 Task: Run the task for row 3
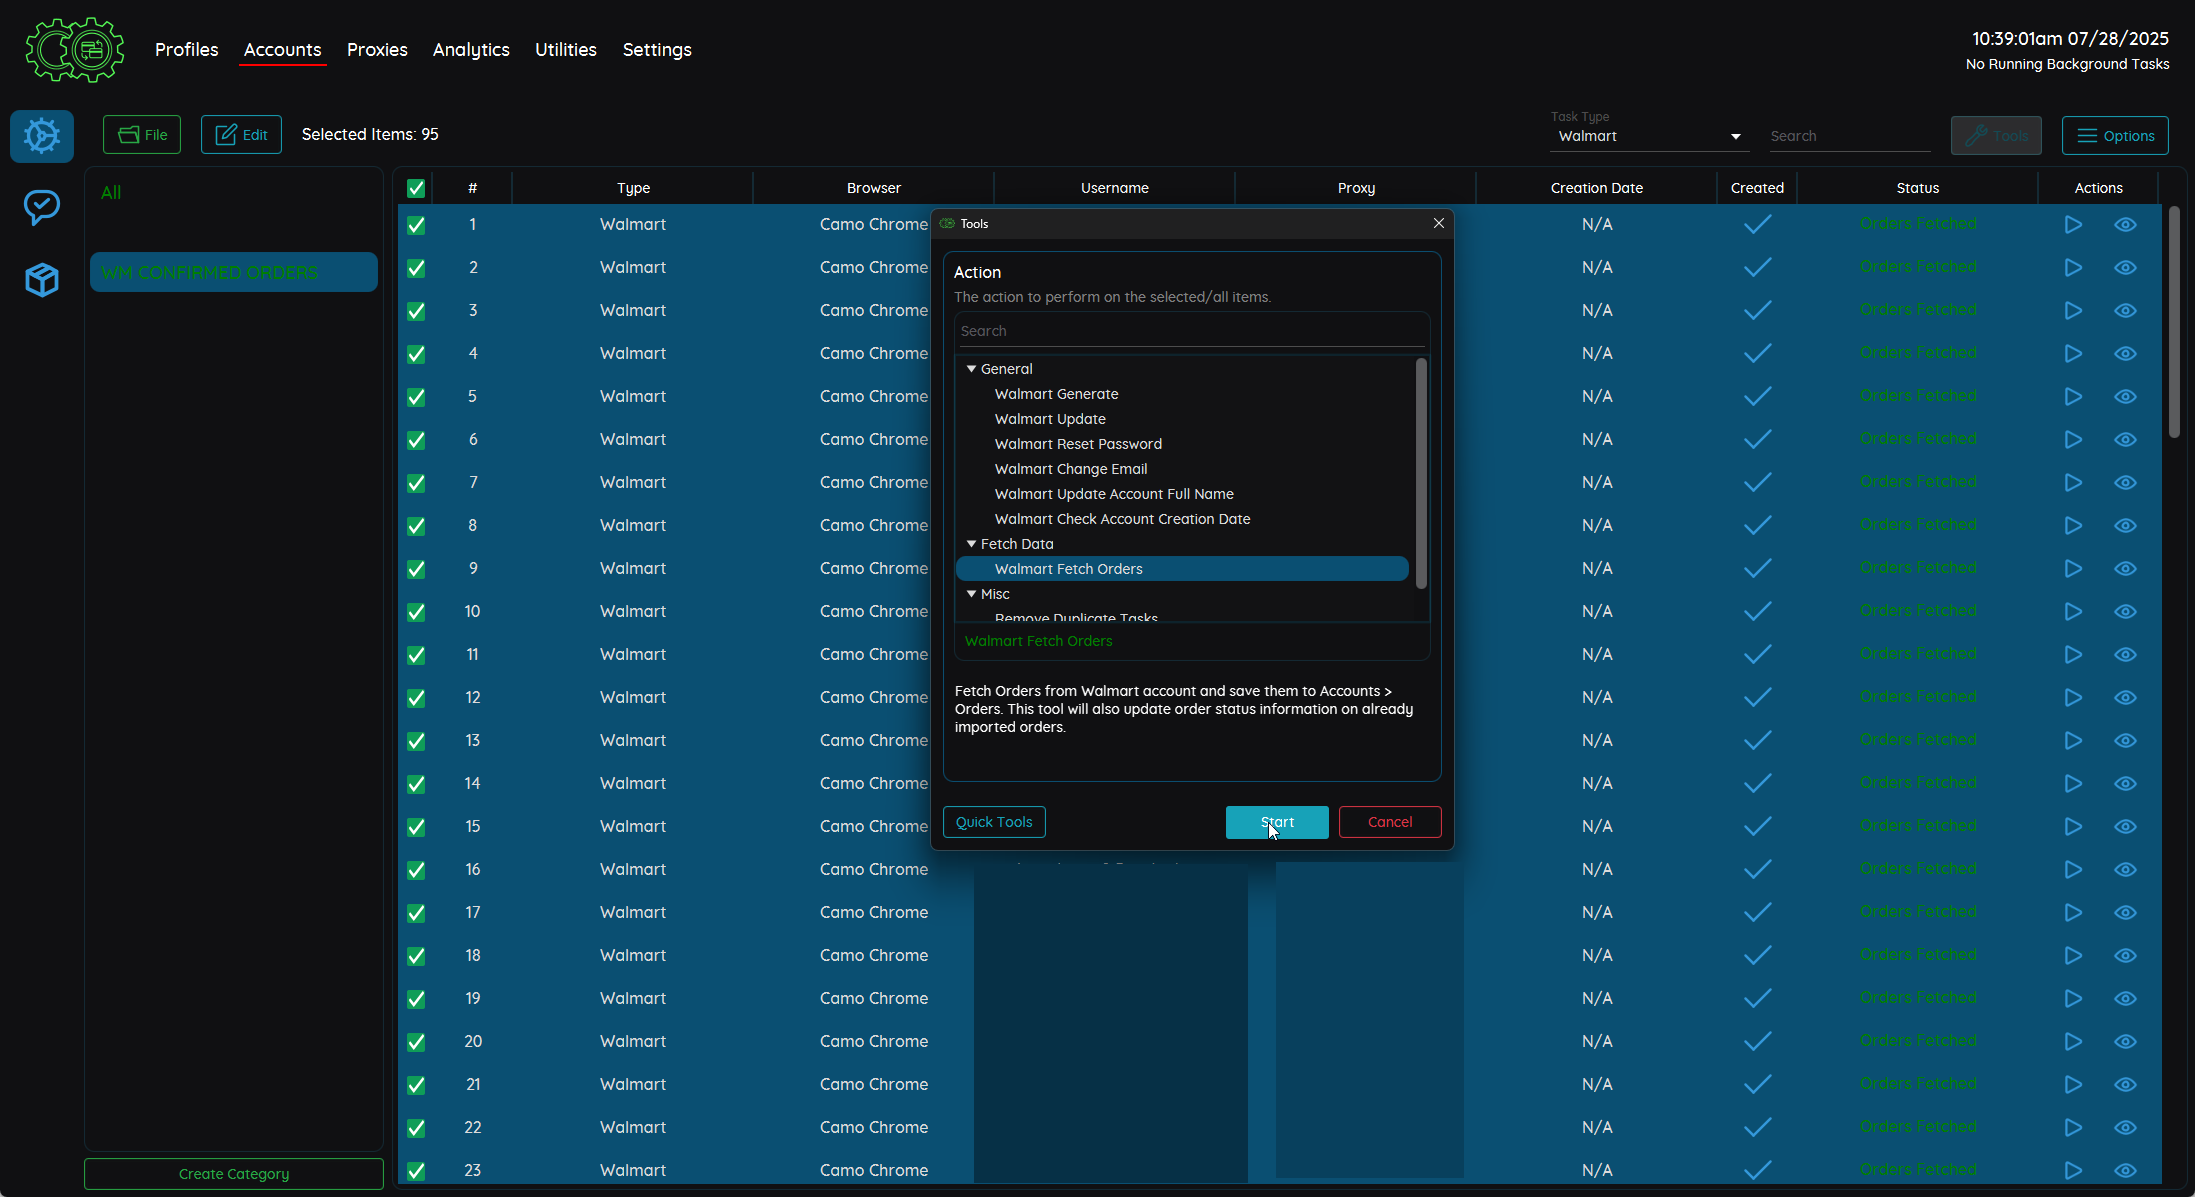coord(2073,311)
